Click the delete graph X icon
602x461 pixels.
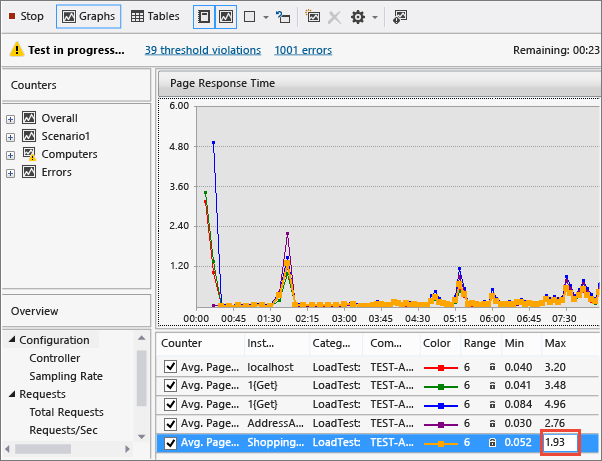(x=335, y=17)
